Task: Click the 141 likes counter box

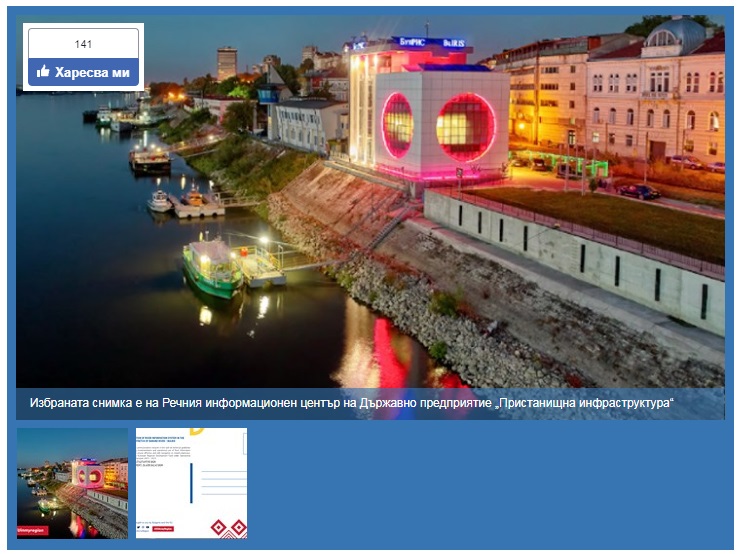Action: (83, 44)
